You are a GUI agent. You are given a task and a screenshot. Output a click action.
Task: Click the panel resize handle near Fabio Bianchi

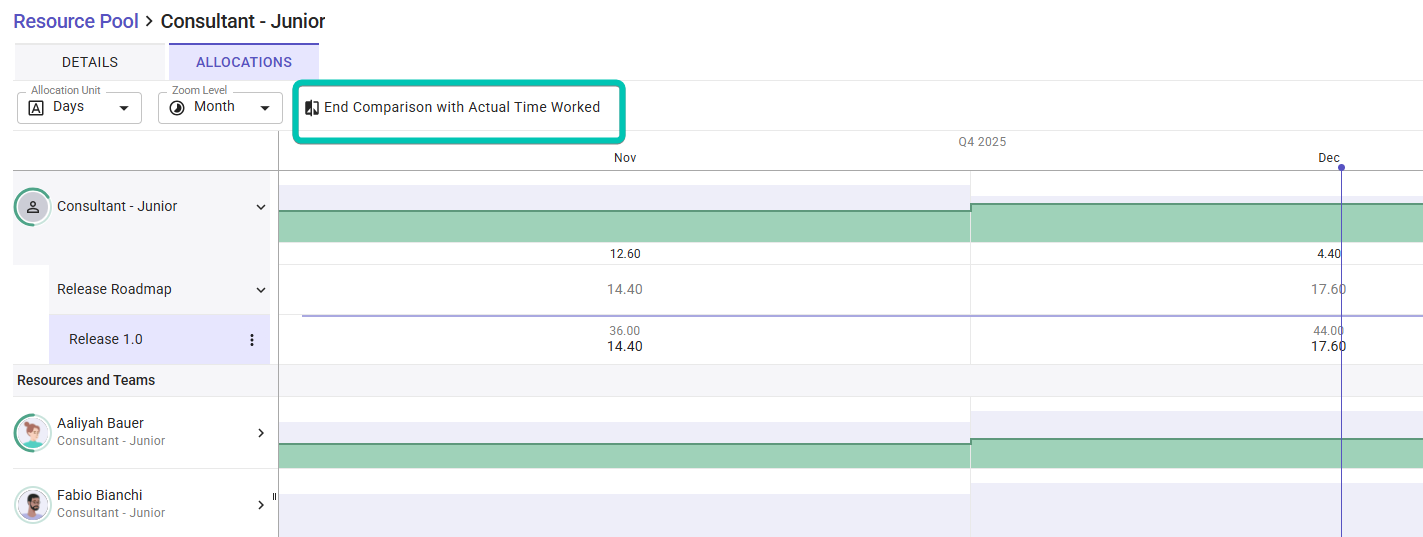tap(274, 496)
